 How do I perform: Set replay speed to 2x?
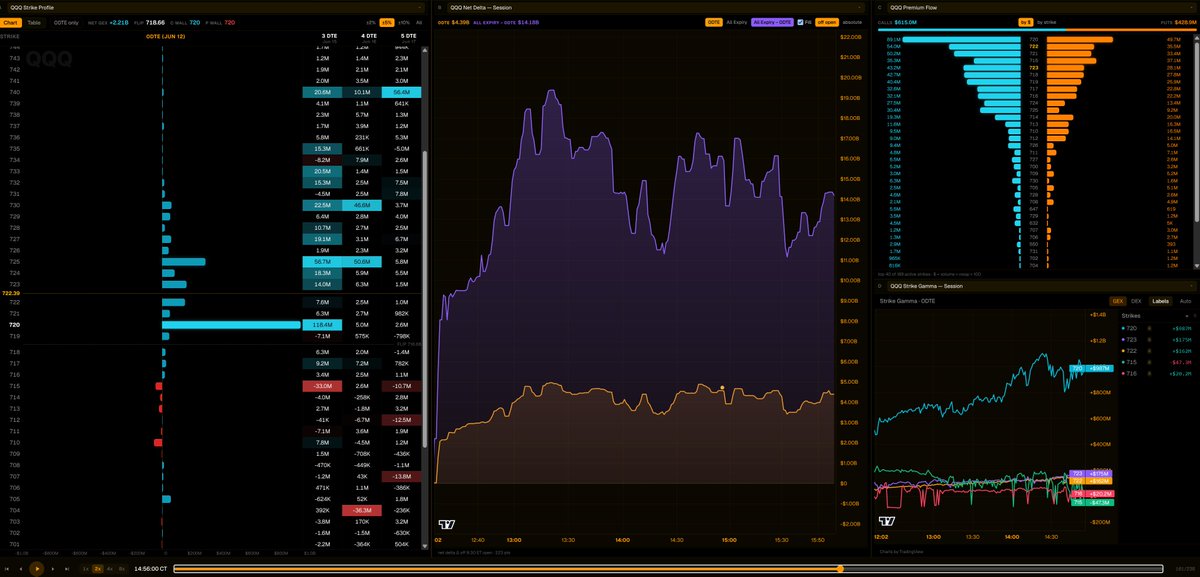click(98, 569)
